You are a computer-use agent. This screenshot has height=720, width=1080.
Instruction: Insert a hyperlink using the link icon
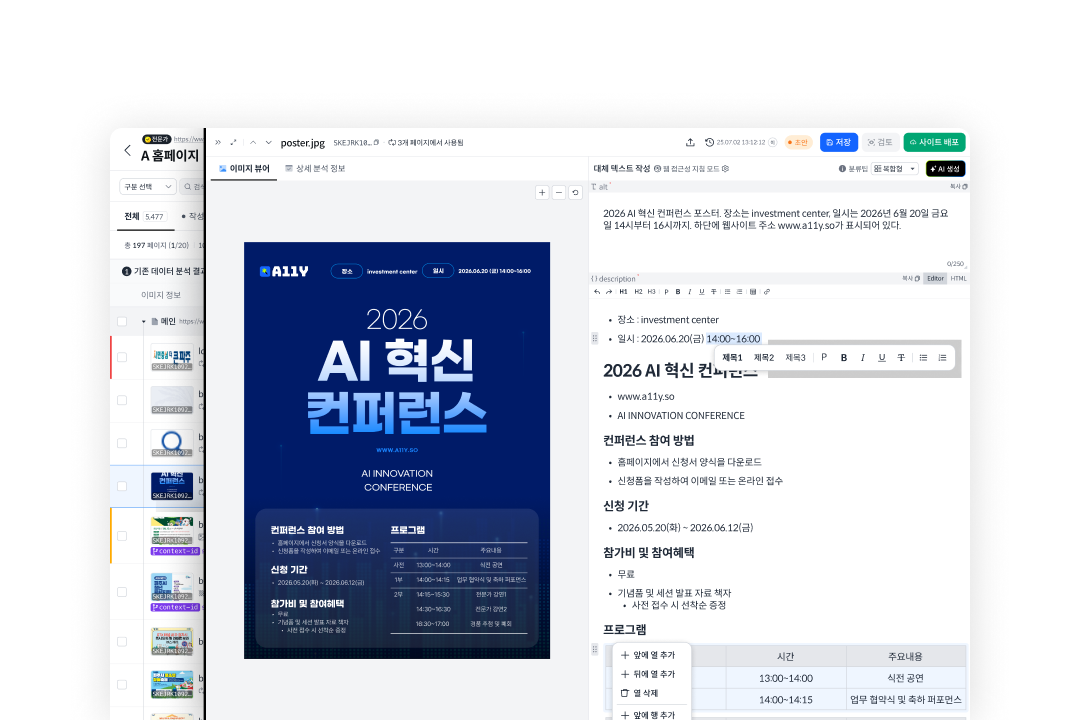click(766, 292)
